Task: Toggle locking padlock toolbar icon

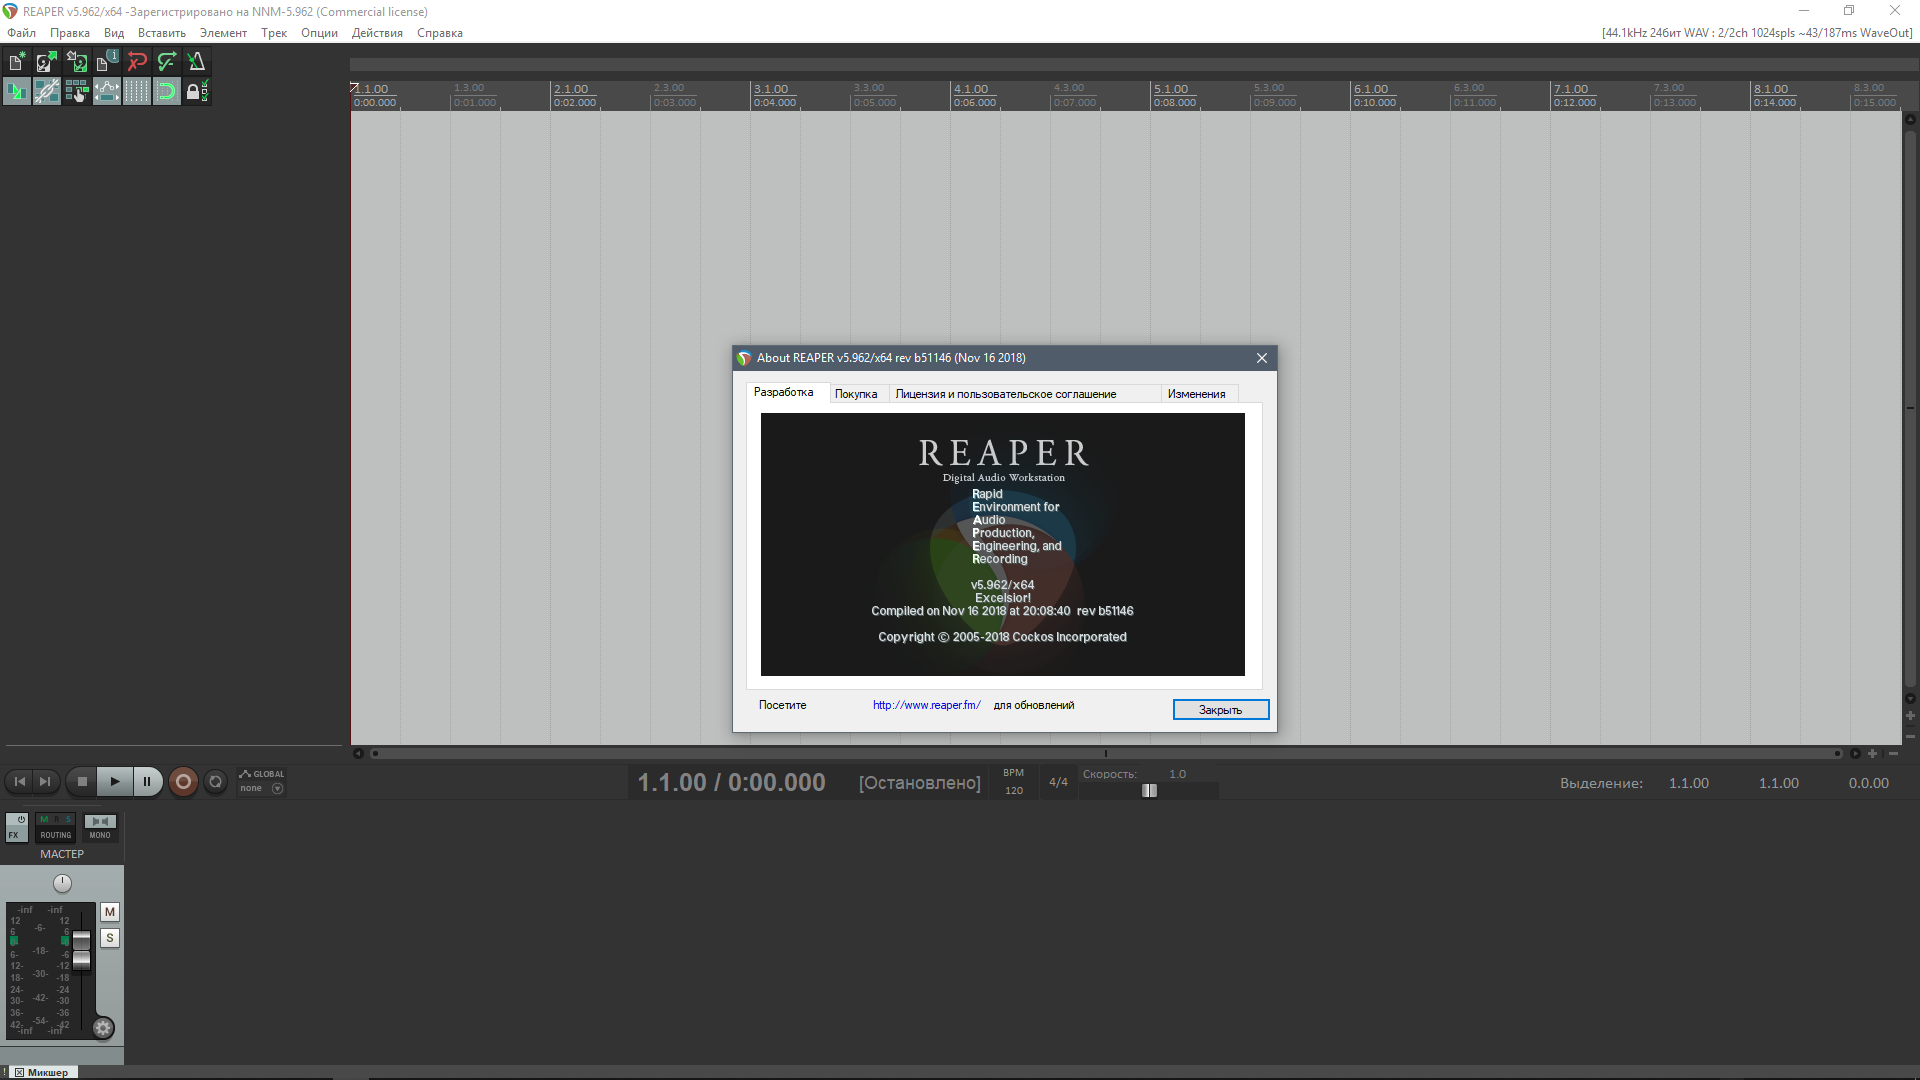Action: click(197, 92)
